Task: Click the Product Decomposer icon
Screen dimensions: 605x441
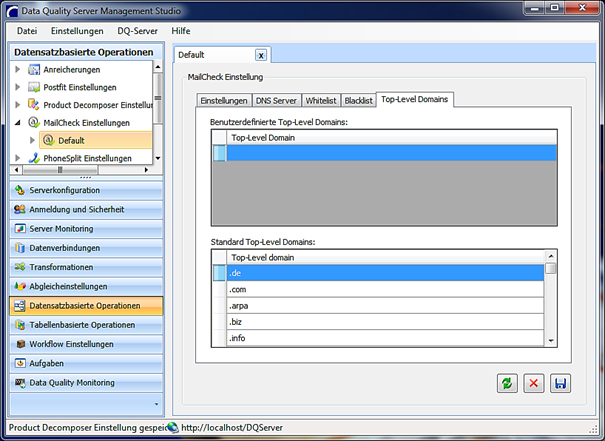Action: 34,105
